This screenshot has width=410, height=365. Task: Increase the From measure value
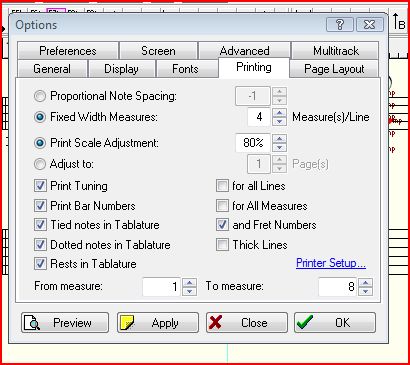(x=189, y=283)
